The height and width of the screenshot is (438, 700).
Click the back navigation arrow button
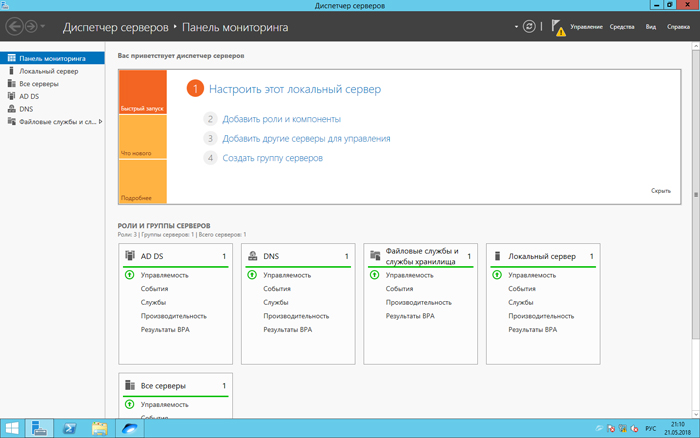tap(15, 27)
